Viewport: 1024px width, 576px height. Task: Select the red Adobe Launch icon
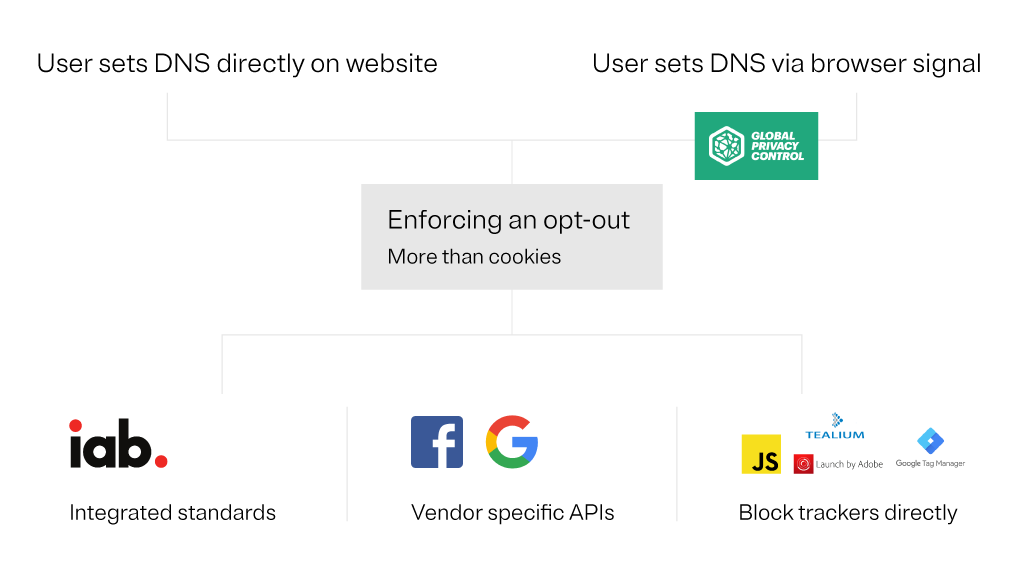pos(803,464)
